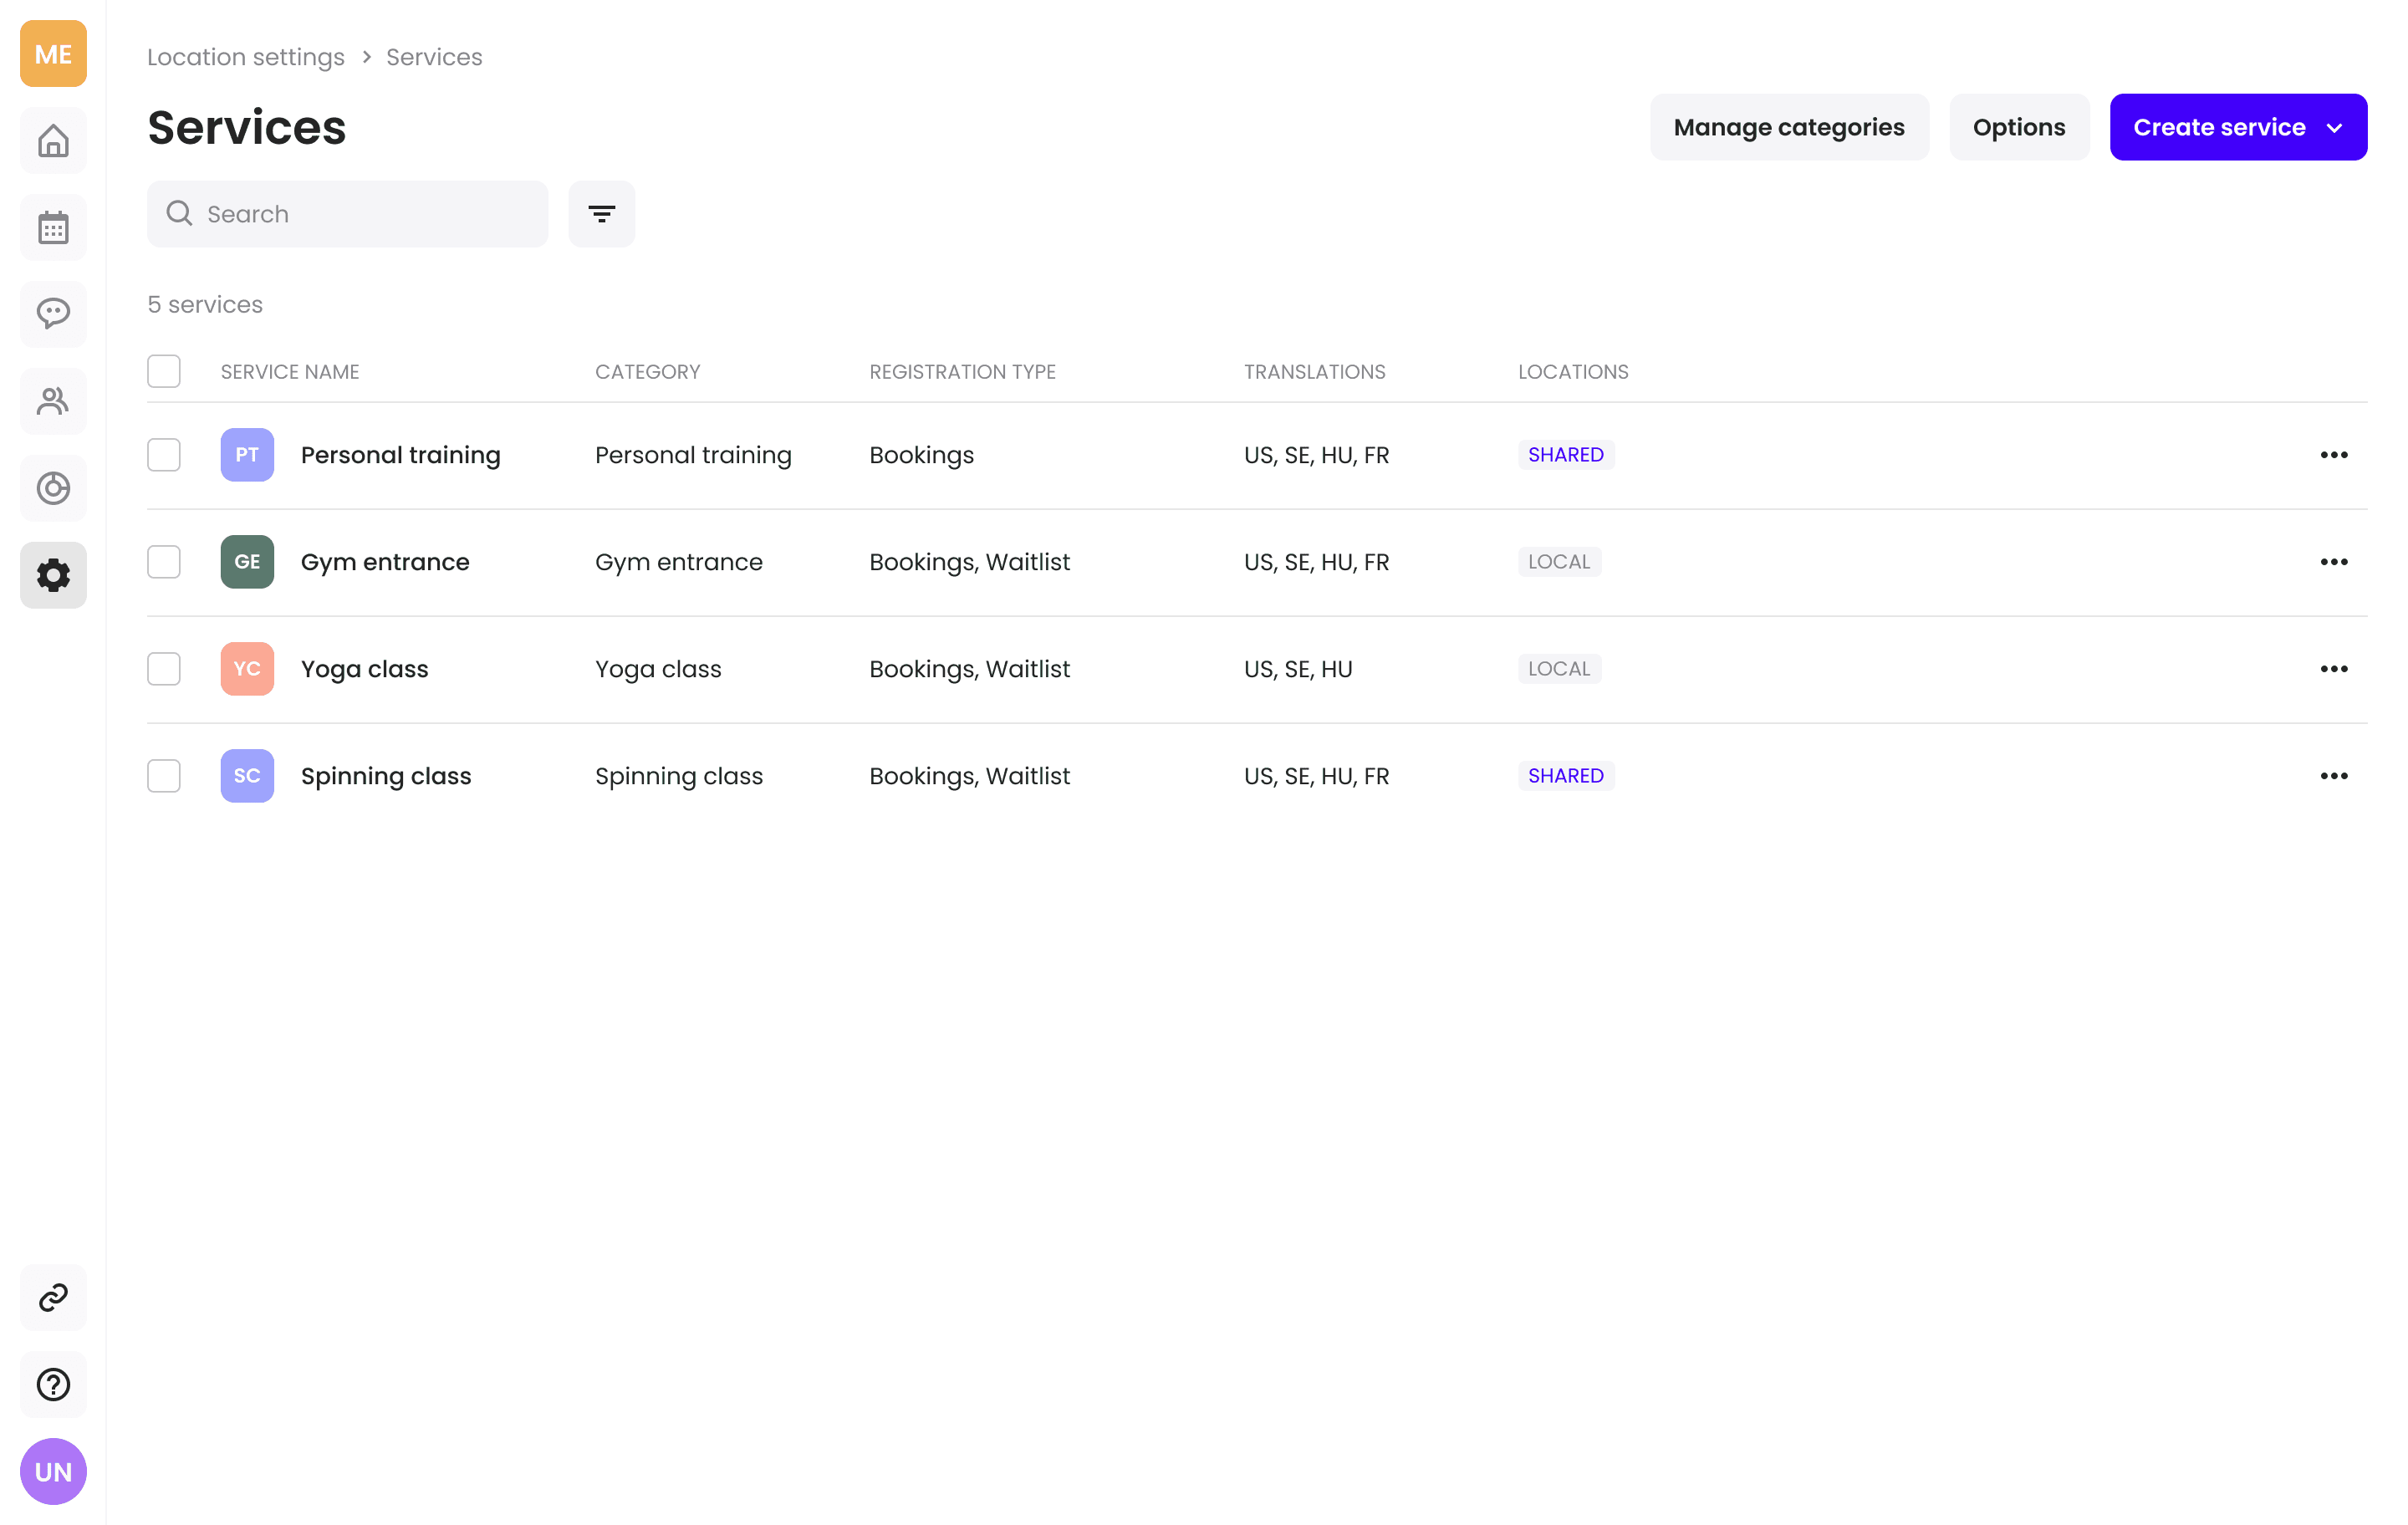The width and height of the screenshot is (2408, 1525).
Task: Click 'US, SE, HU, FR' in the Spinning class row
Action: click(x=1316, y=776)
